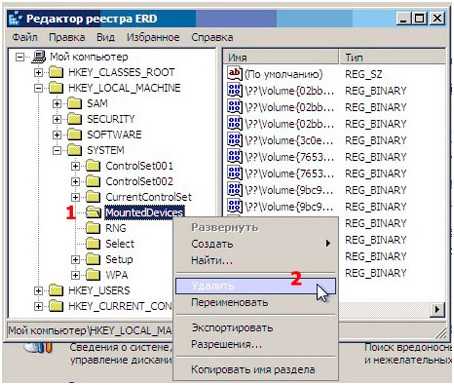Click the SECURITY folder icon
This screenshot has height=385, width=454.
coord(74,119)
